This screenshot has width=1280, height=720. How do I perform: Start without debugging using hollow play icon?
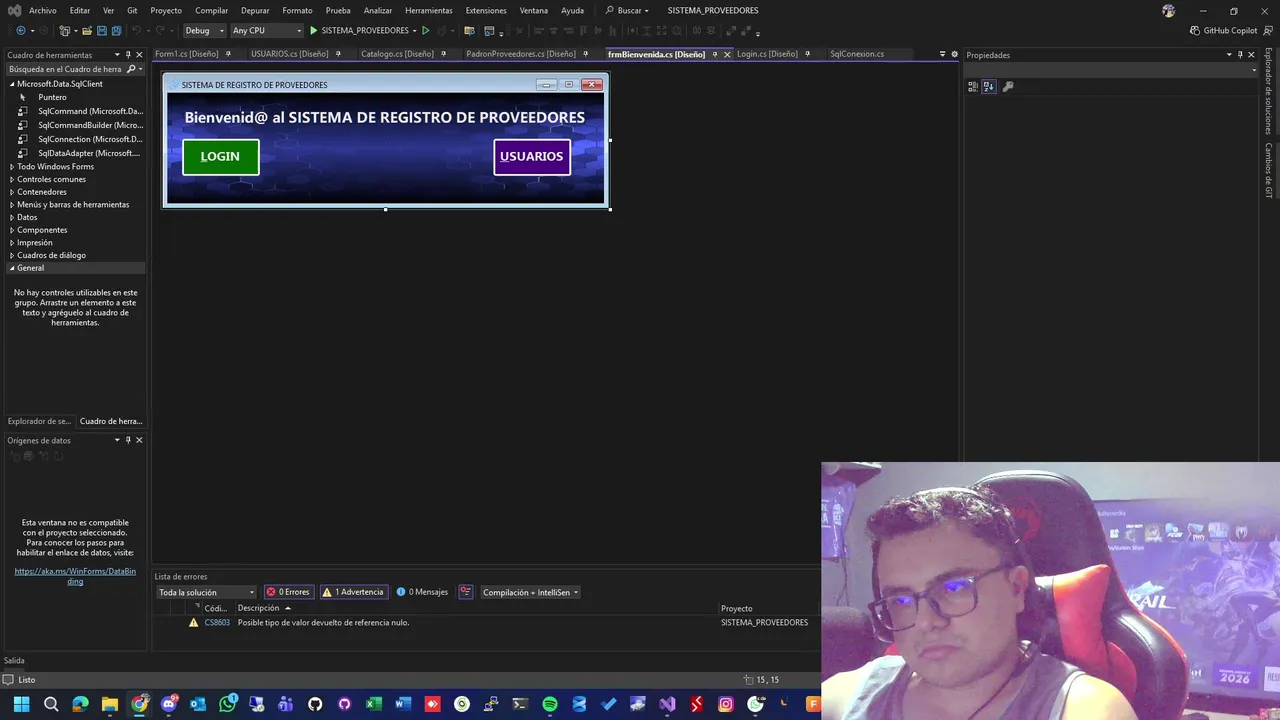(425, 31)
